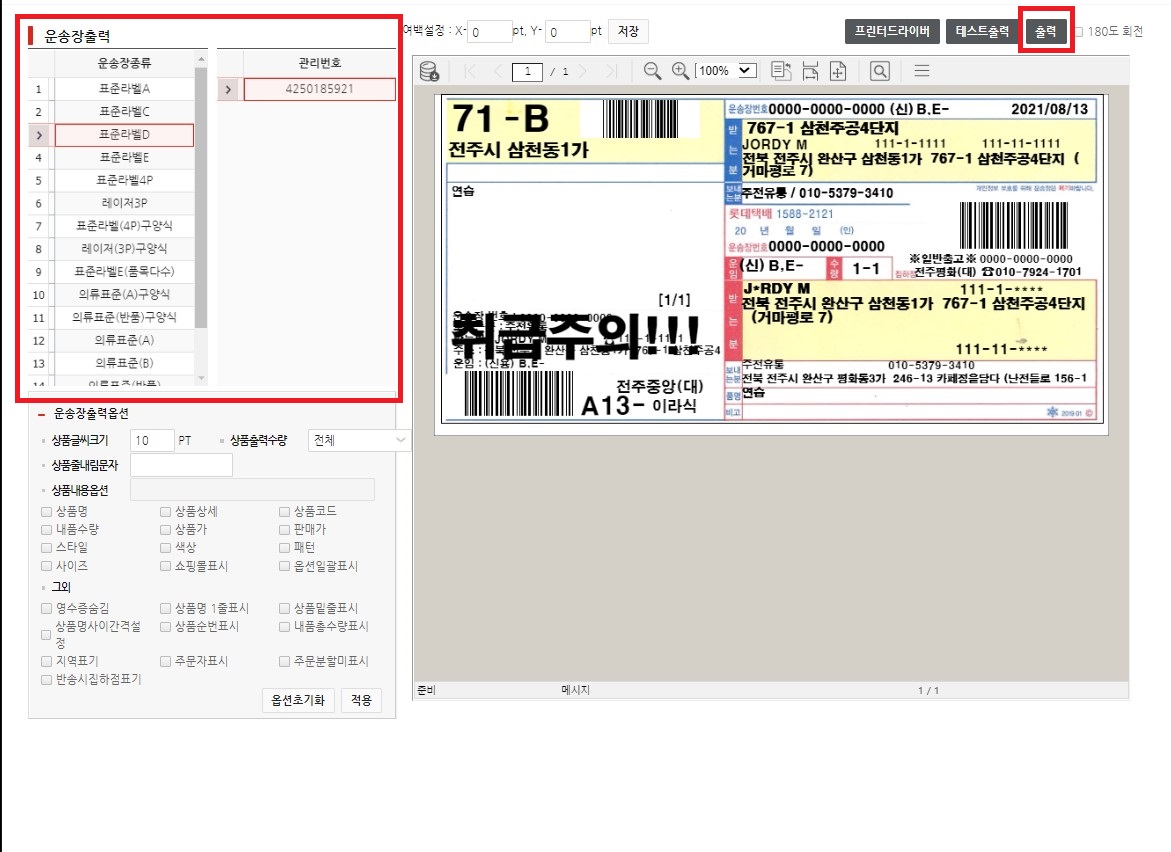
Task: Go to next page in preview toolbar
Action: point(583,71)
